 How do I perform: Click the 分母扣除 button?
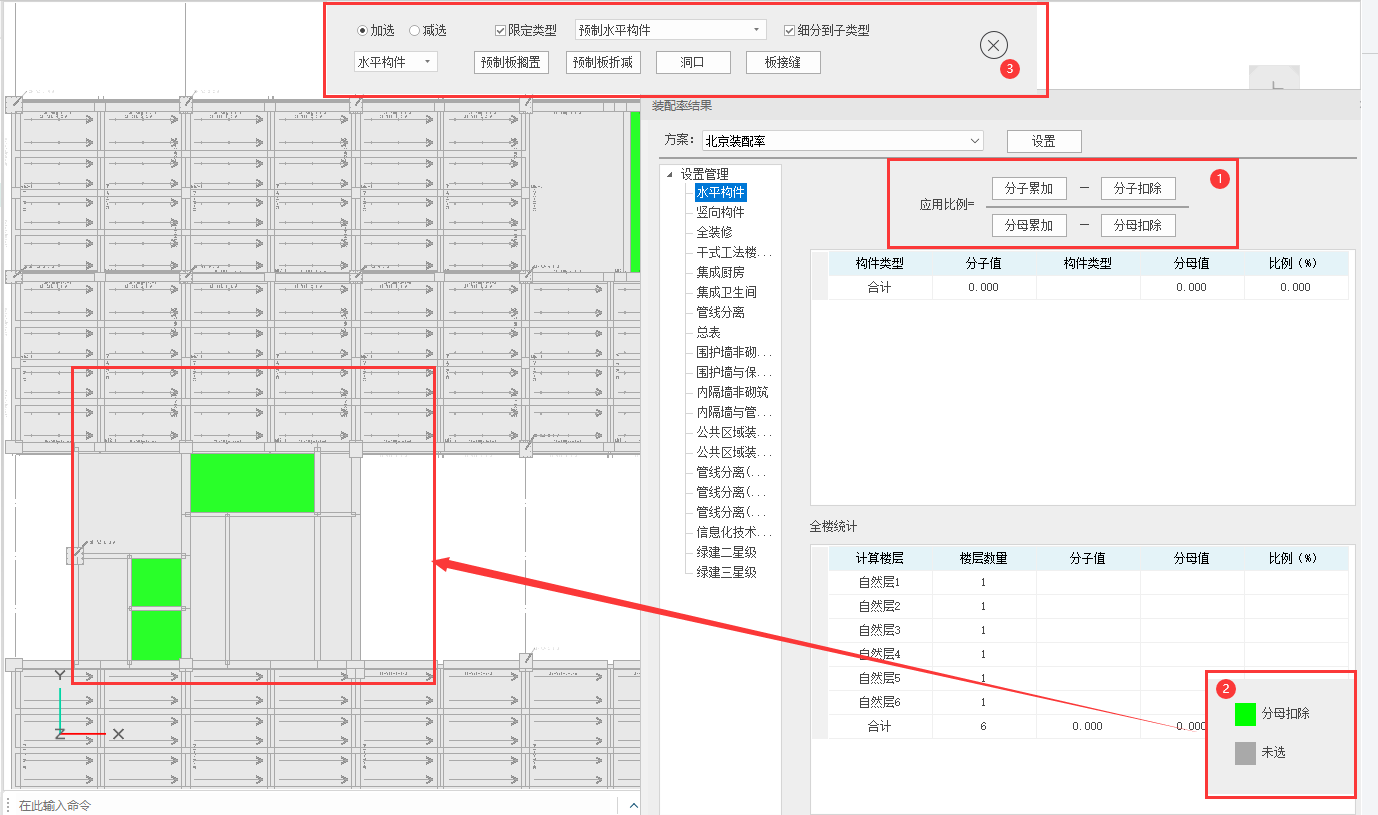[1137, 225]
